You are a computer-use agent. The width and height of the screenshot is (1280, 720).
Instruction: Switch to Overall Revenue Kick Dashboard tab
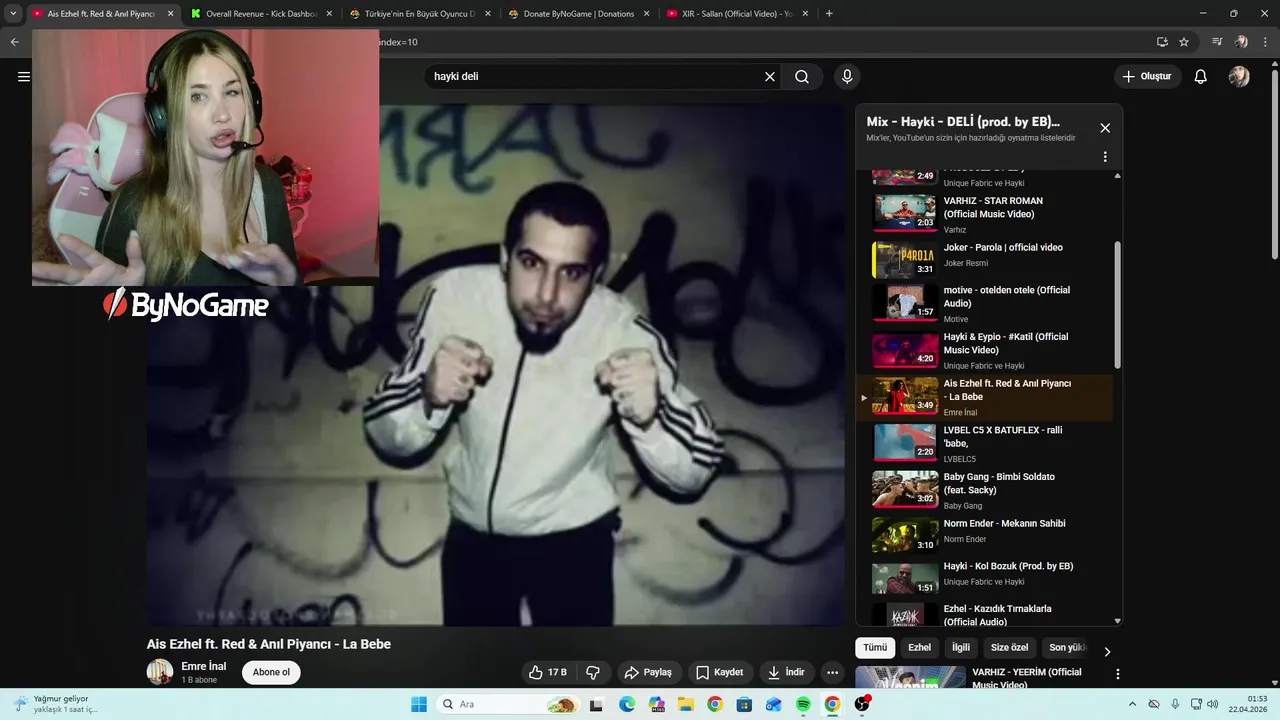point(261,14)
